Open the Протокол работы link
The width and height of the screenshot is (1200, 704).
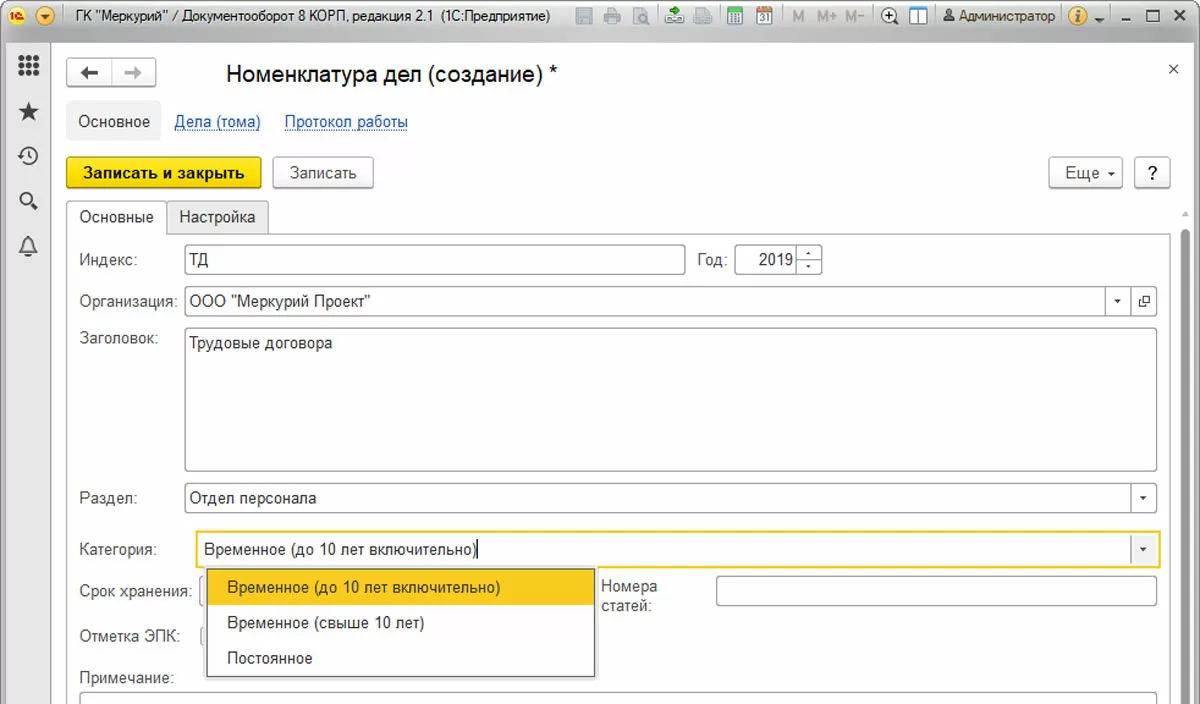(x=346, y=122)
